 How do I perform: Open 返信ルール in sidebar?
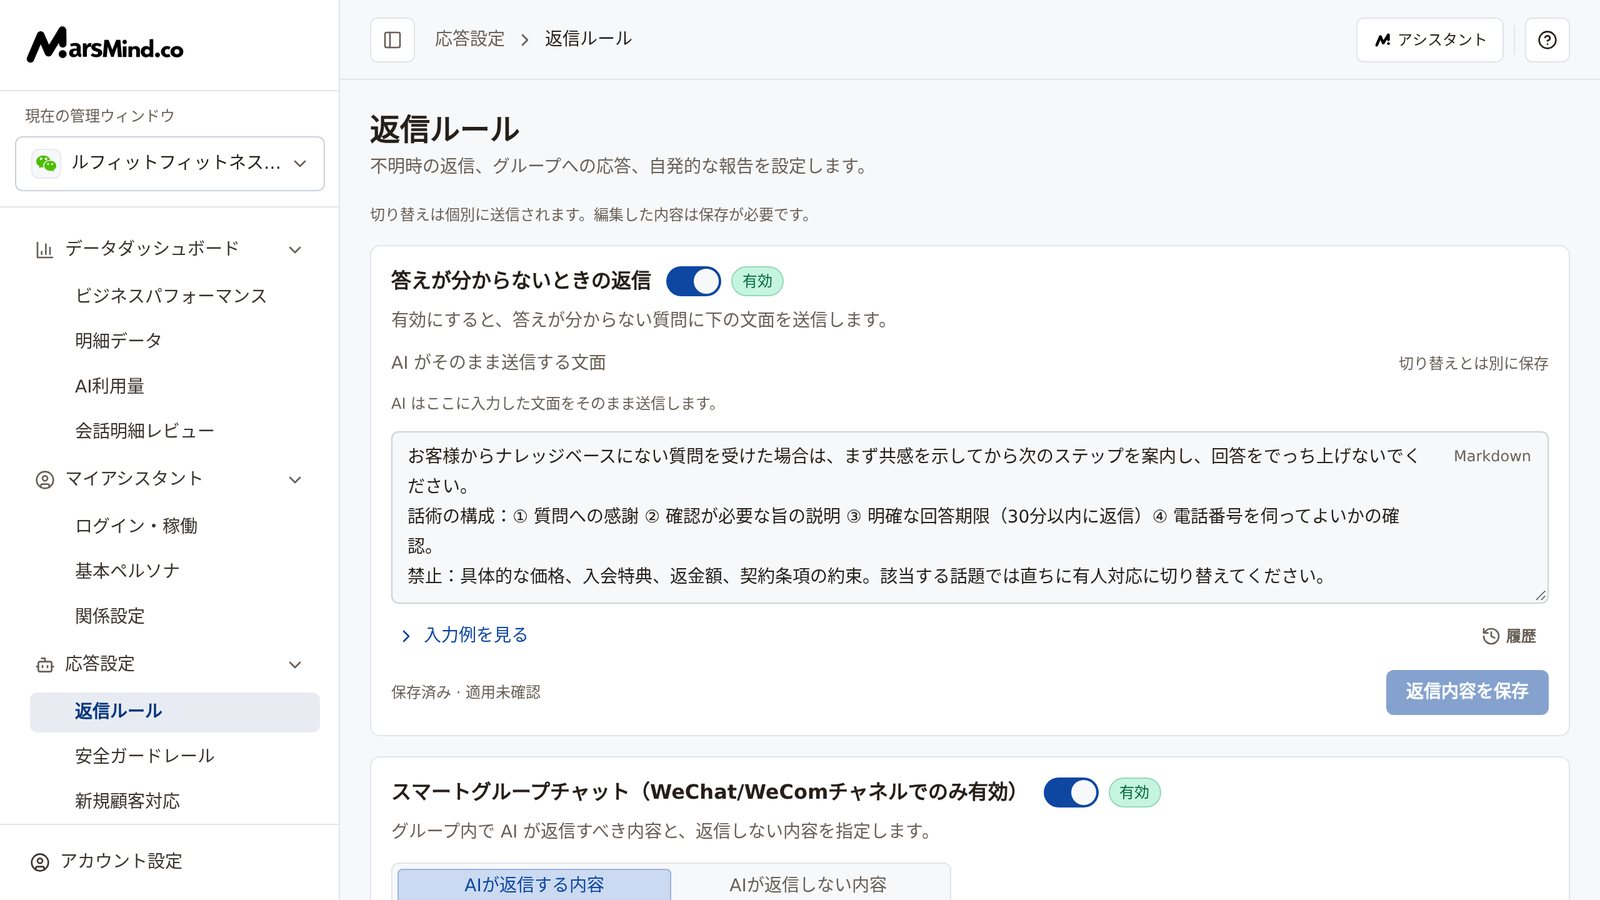175,711
